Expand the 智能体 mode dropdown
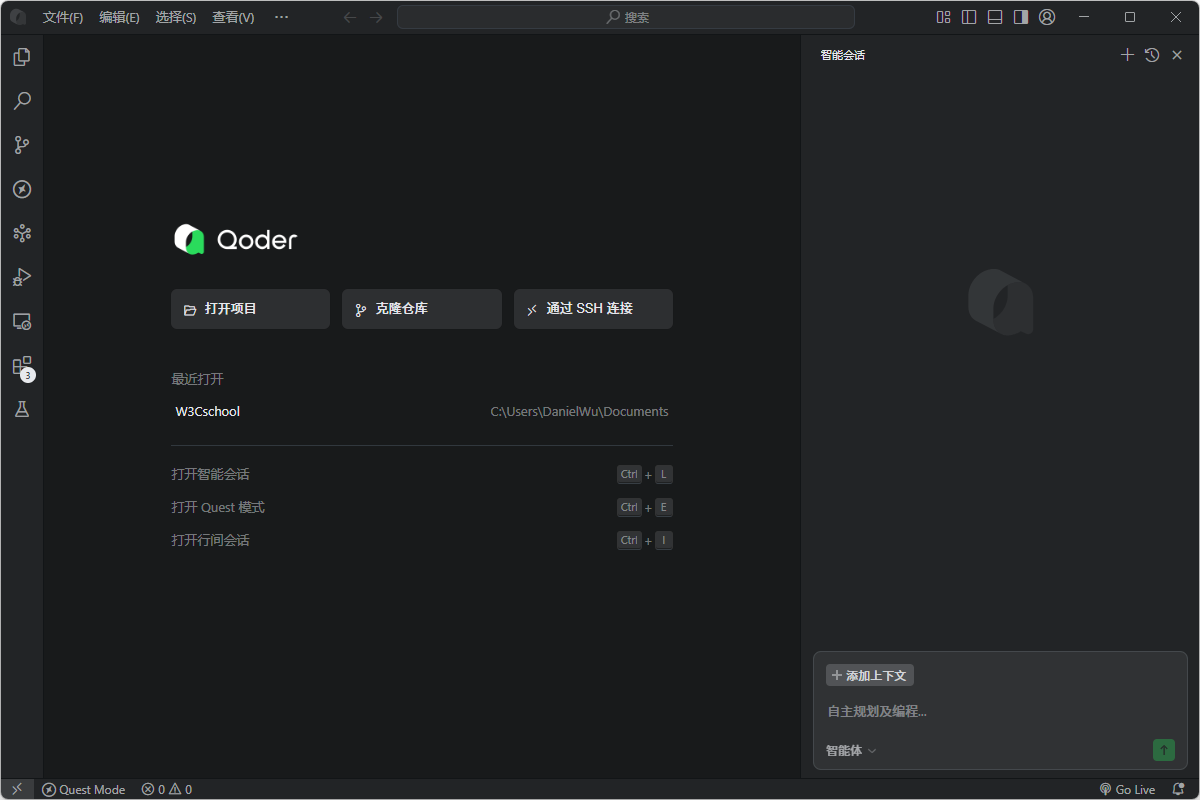1200x800 pixels. click(851, 750)
